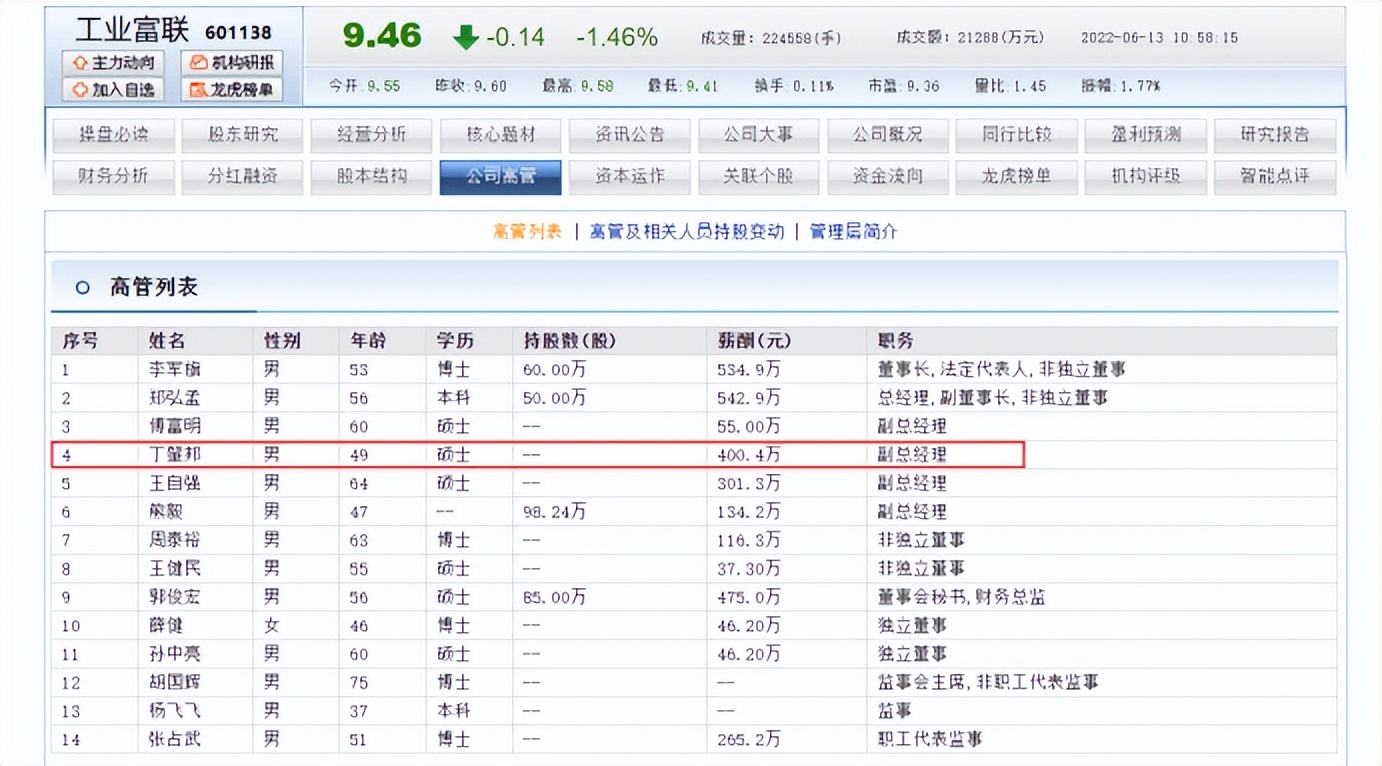Select the 盈利预测 tab
This screenshot has width=1382, height=766.
point(1146,134)
